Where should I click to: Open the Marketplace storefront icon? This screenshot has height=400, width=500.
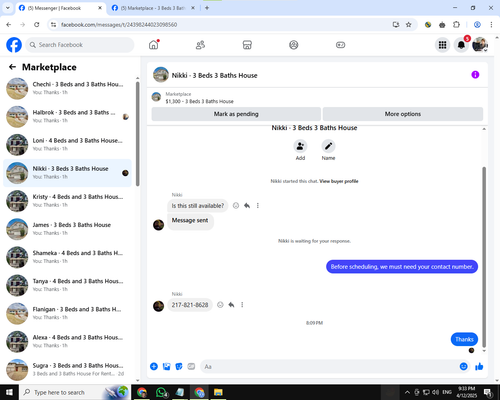[x=247, y=45]
